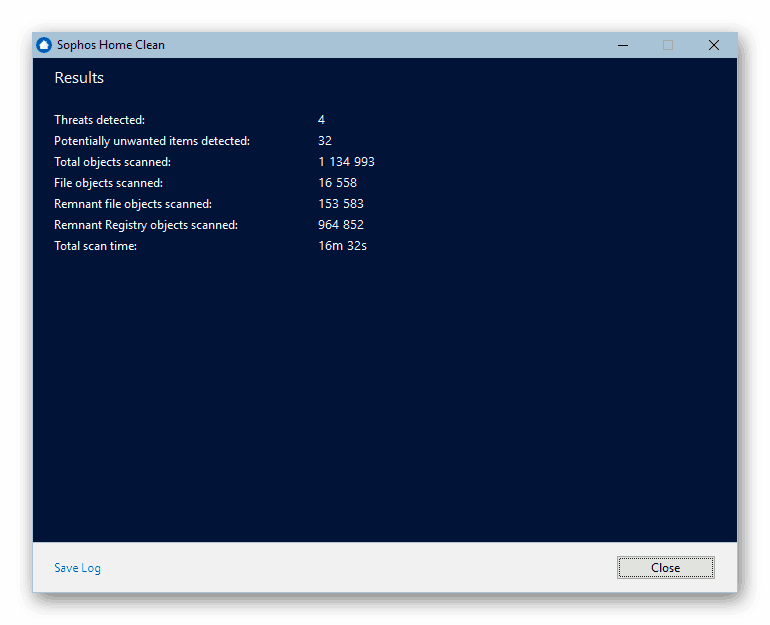Click the disabled maximize window button
Screen dimensions: 770x625
668,45
